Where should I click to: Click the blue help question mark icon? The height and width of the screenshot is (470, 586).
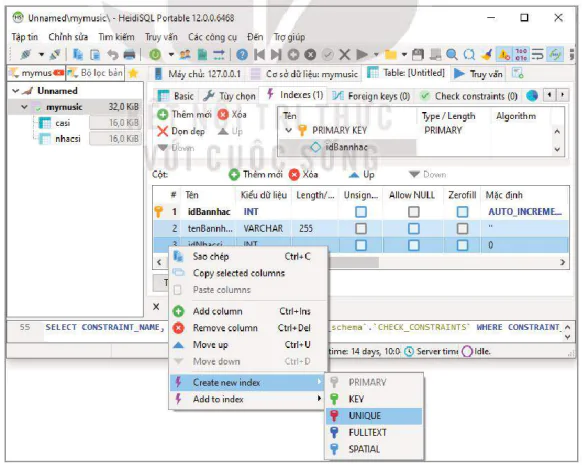pos(242,55)
